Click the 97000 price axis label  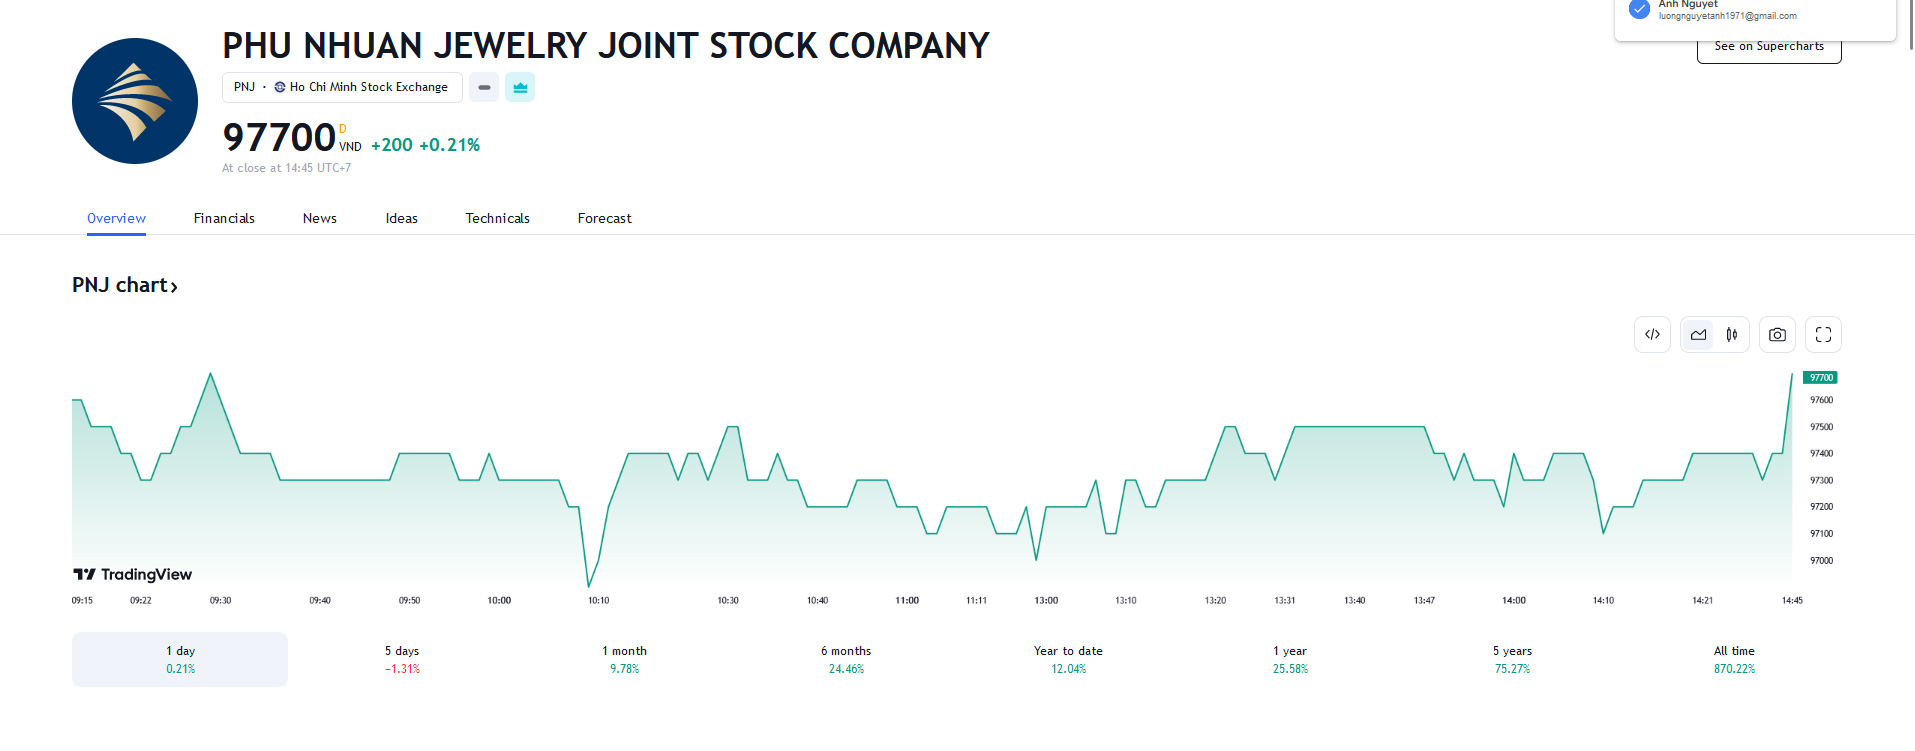click(1821, 561)
